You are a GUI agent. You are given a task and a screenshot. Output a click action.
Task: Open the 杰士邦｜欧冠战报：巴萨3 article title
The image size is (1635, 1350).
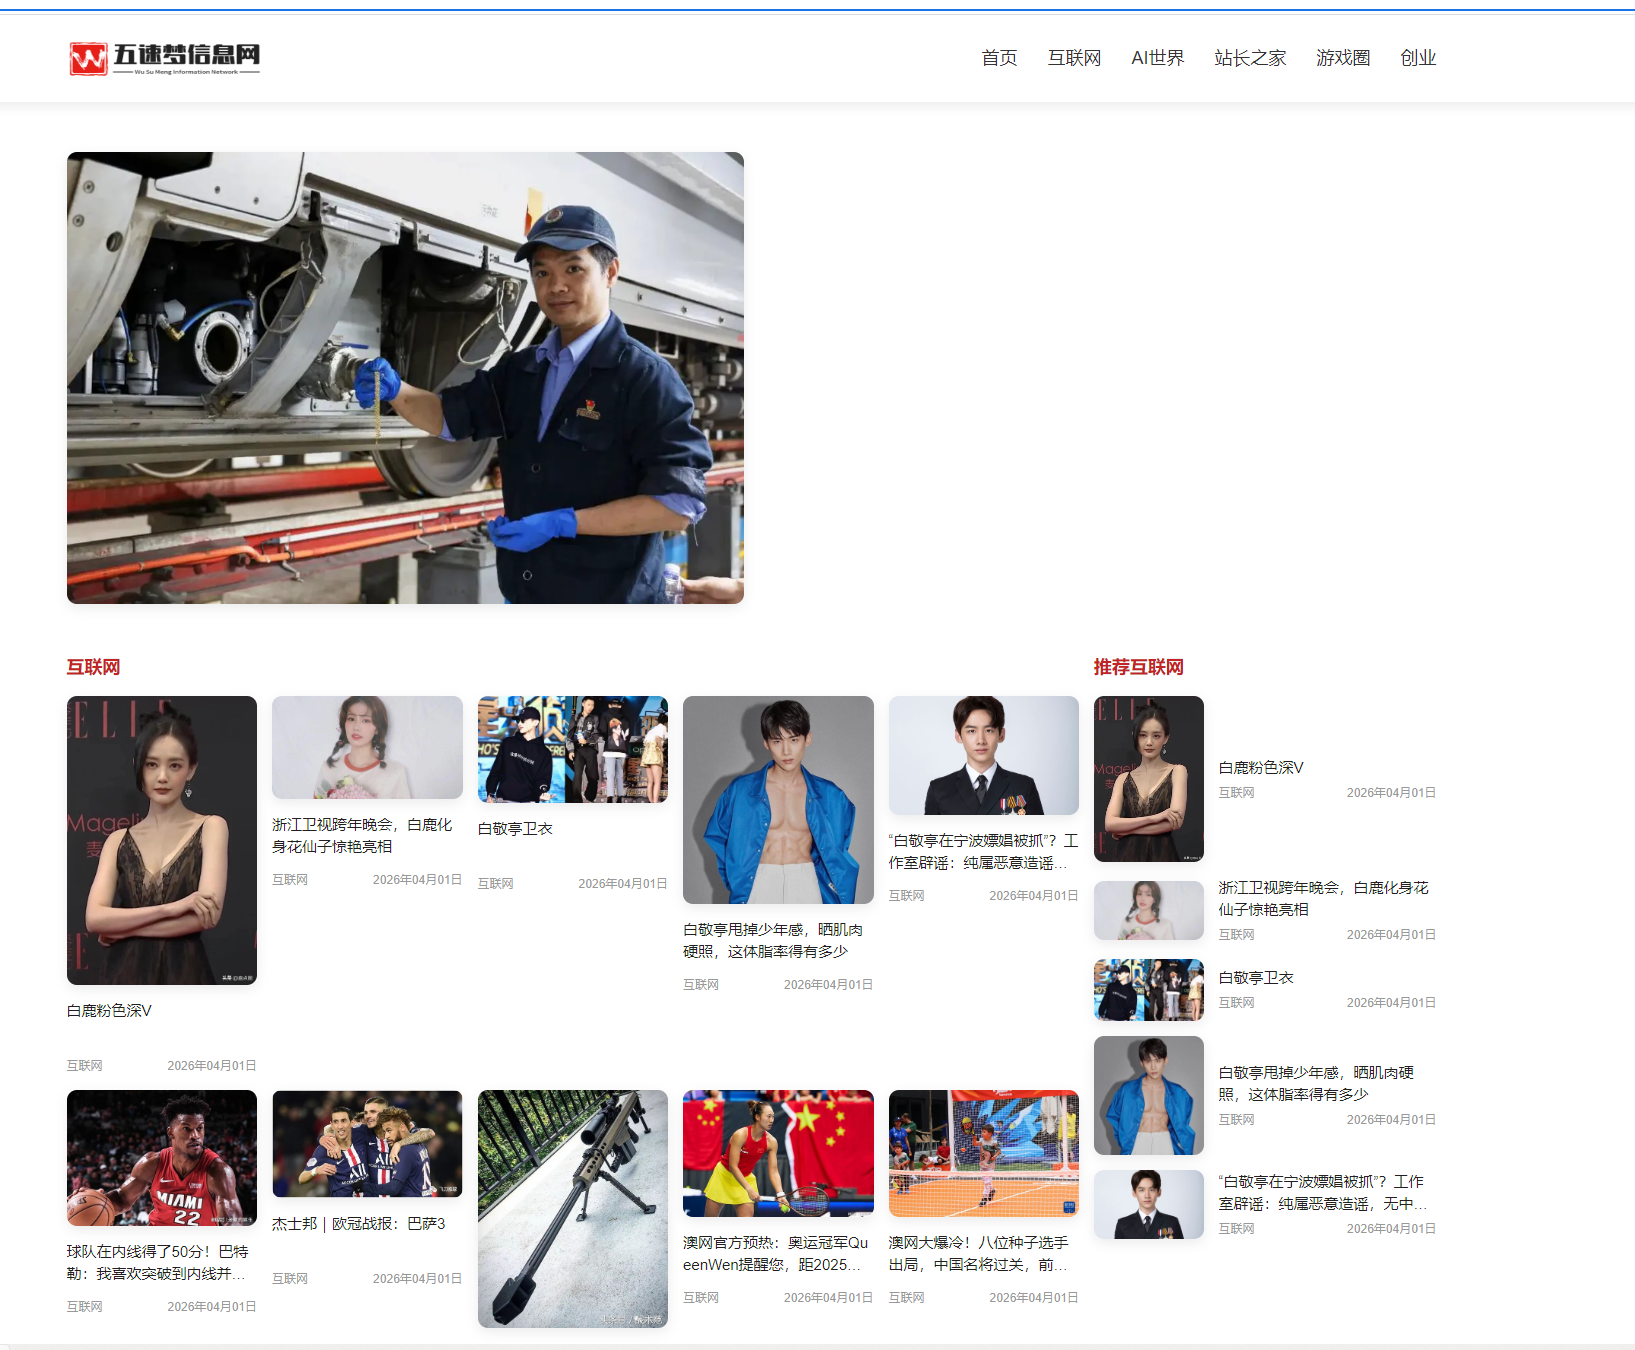pos(358,1224)
